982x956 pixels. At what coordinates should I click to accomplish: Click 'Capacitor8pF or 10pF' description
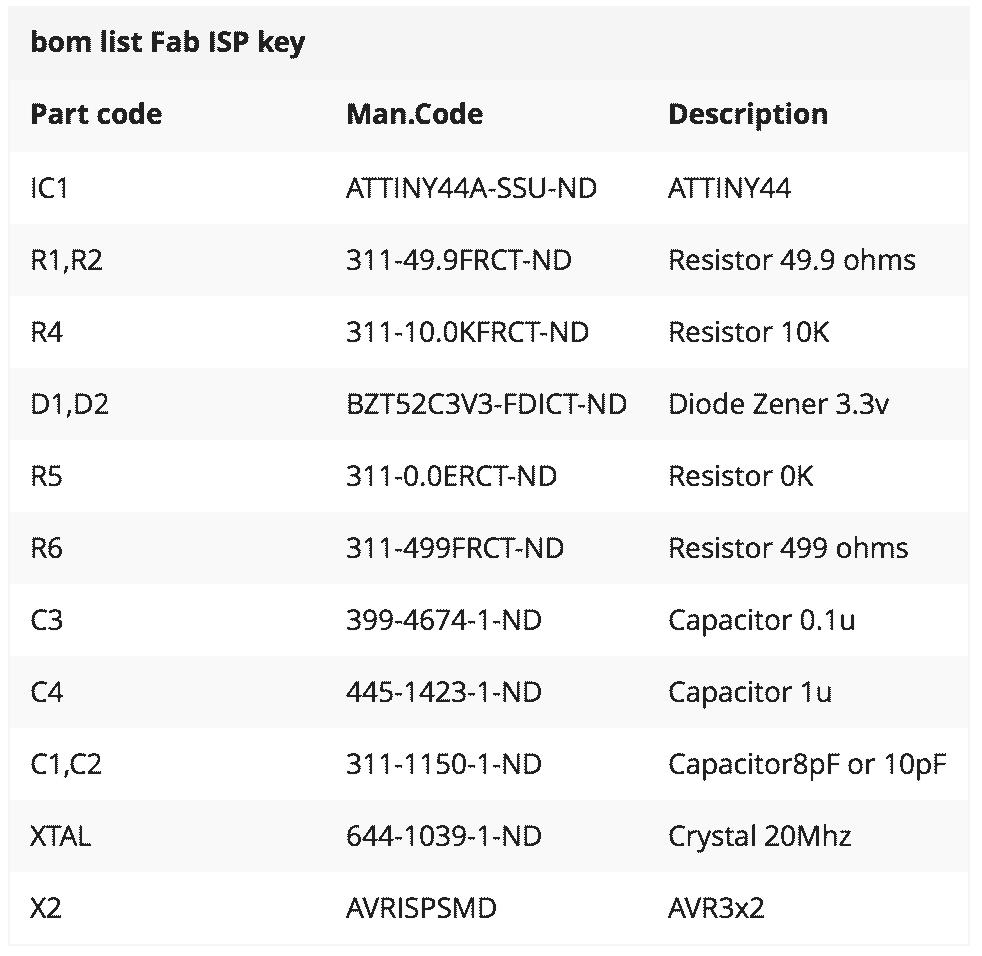[x=807, y=764]
